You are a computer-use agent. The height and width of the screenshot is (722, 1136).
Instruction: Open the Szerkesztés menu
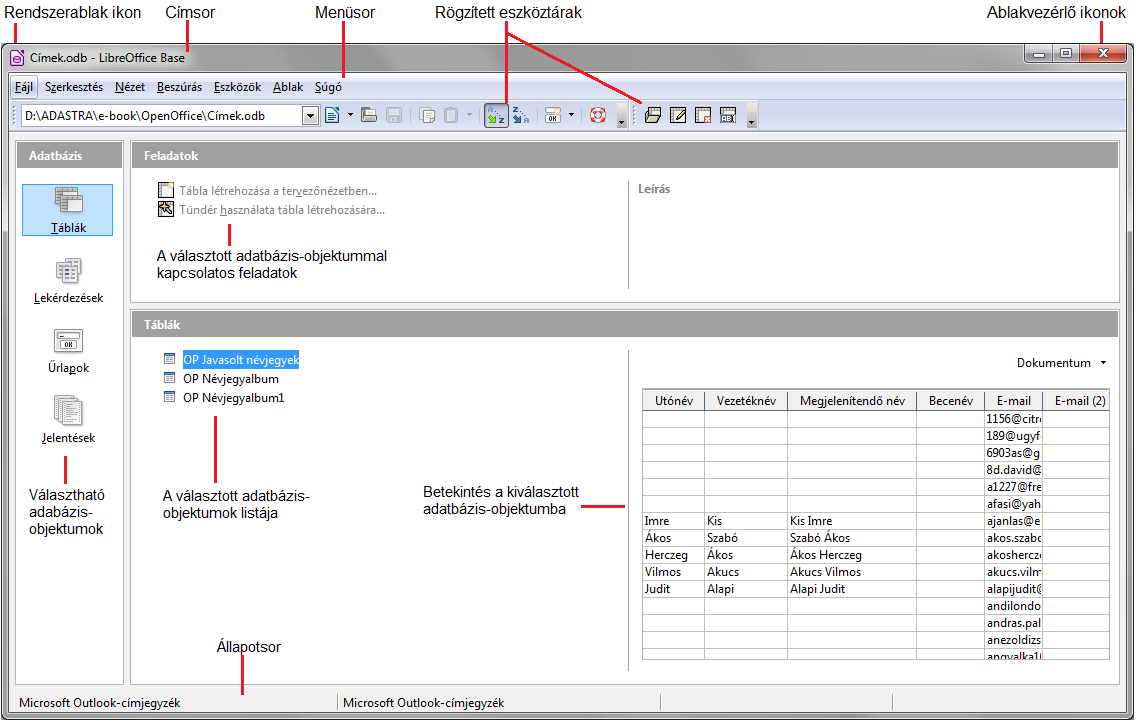74,87
